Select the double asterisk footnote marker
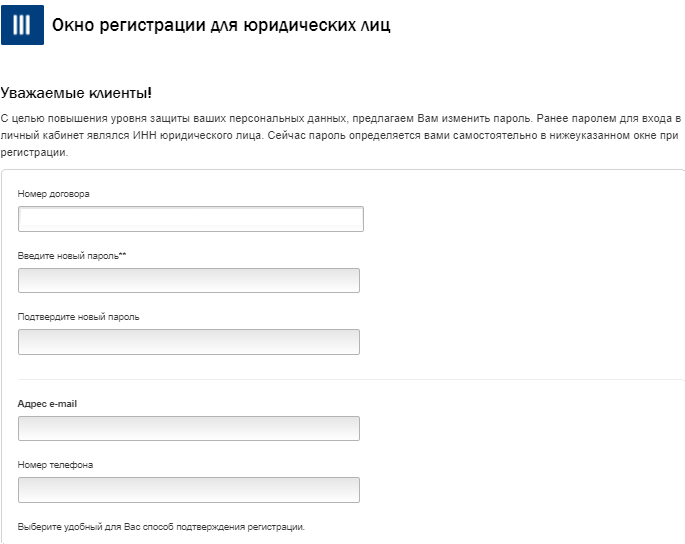The height and width of the screenshot is (544, 685). (x=122, y=254)
